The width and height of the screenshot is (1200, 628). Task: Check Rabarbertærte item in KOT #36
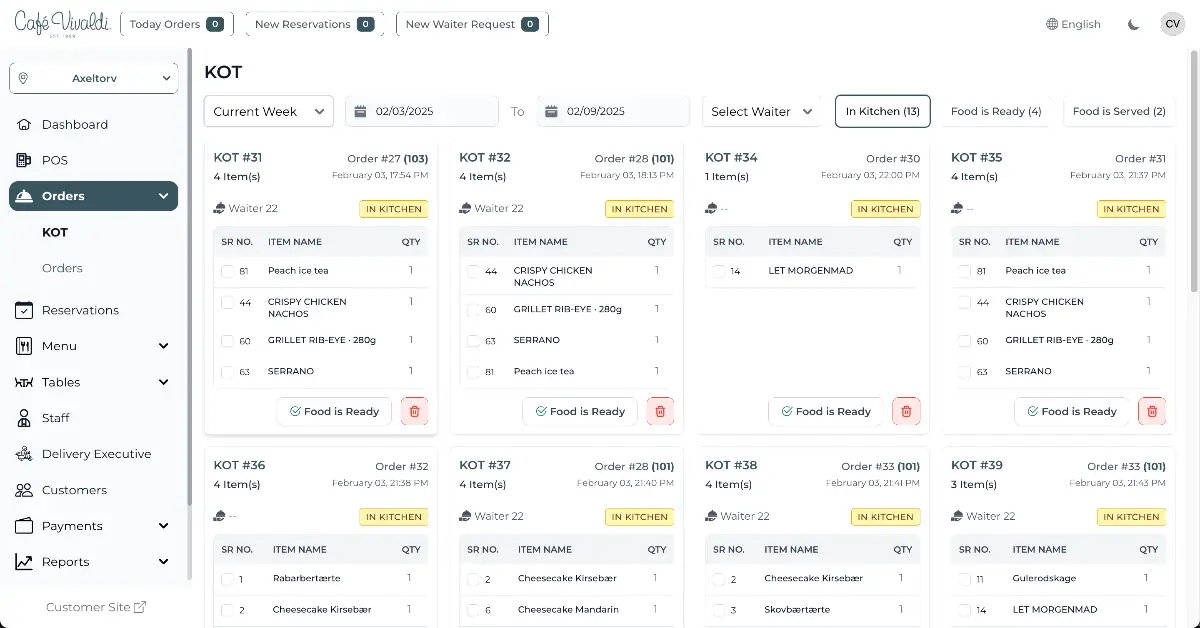click(228, 579)
